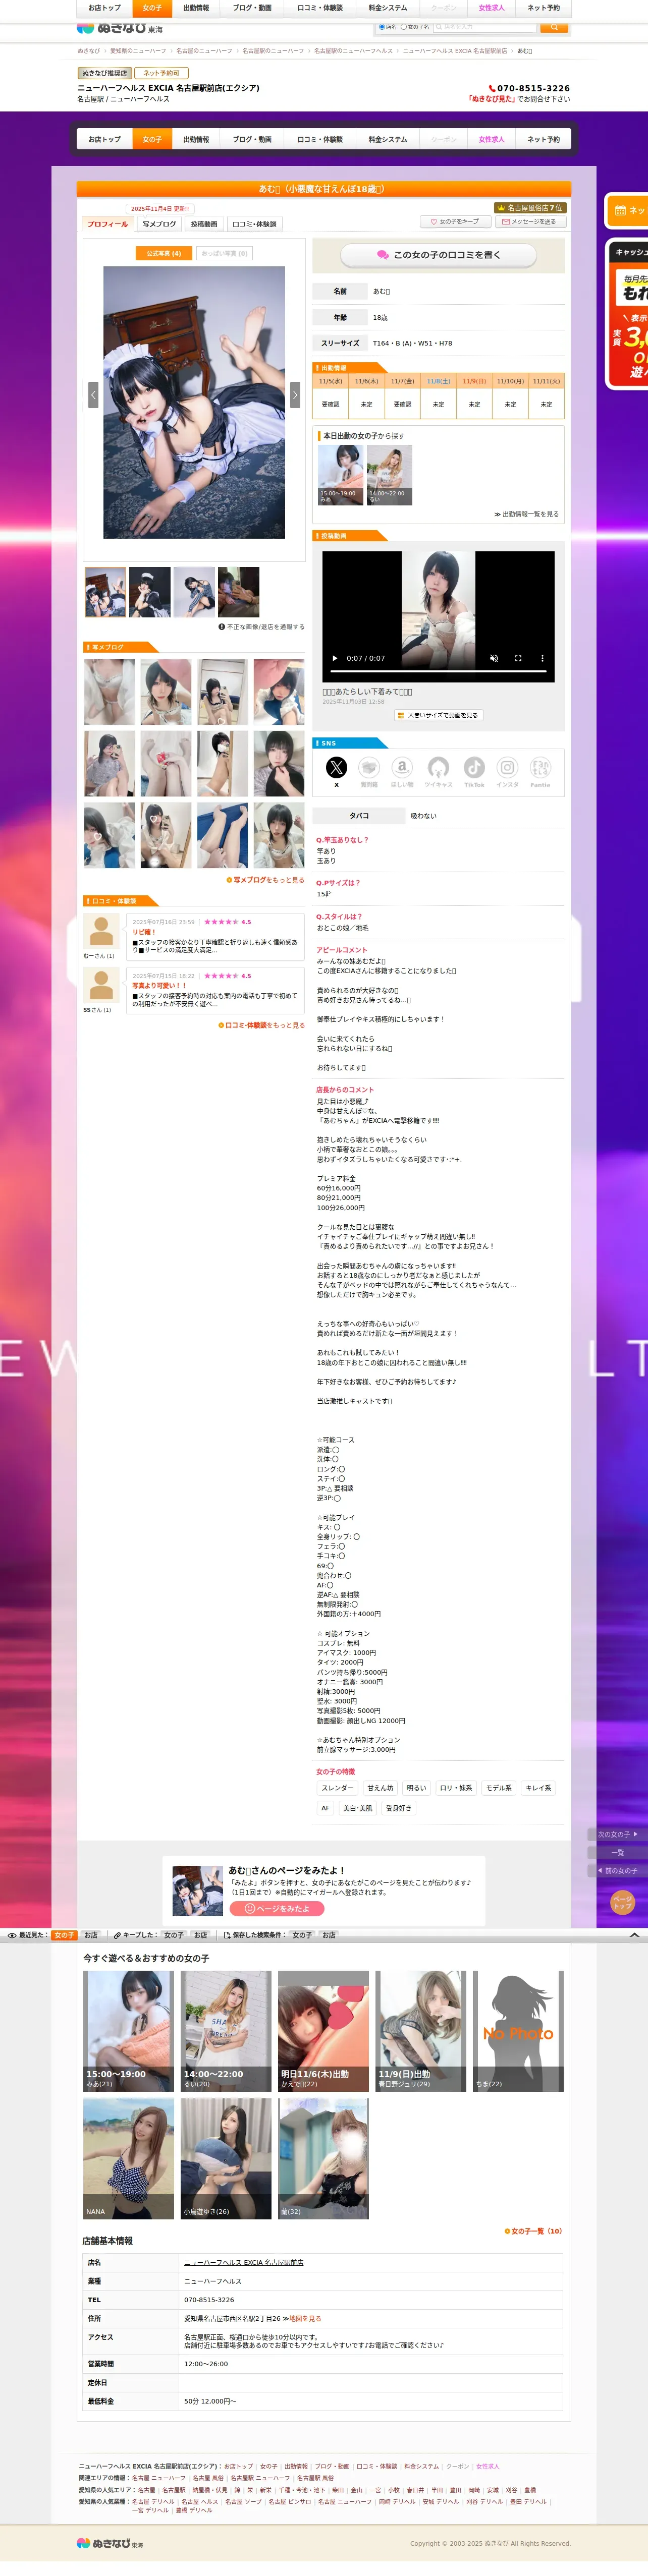
Task: Click the インスタ Instagram icon
Action: point(508,768)
